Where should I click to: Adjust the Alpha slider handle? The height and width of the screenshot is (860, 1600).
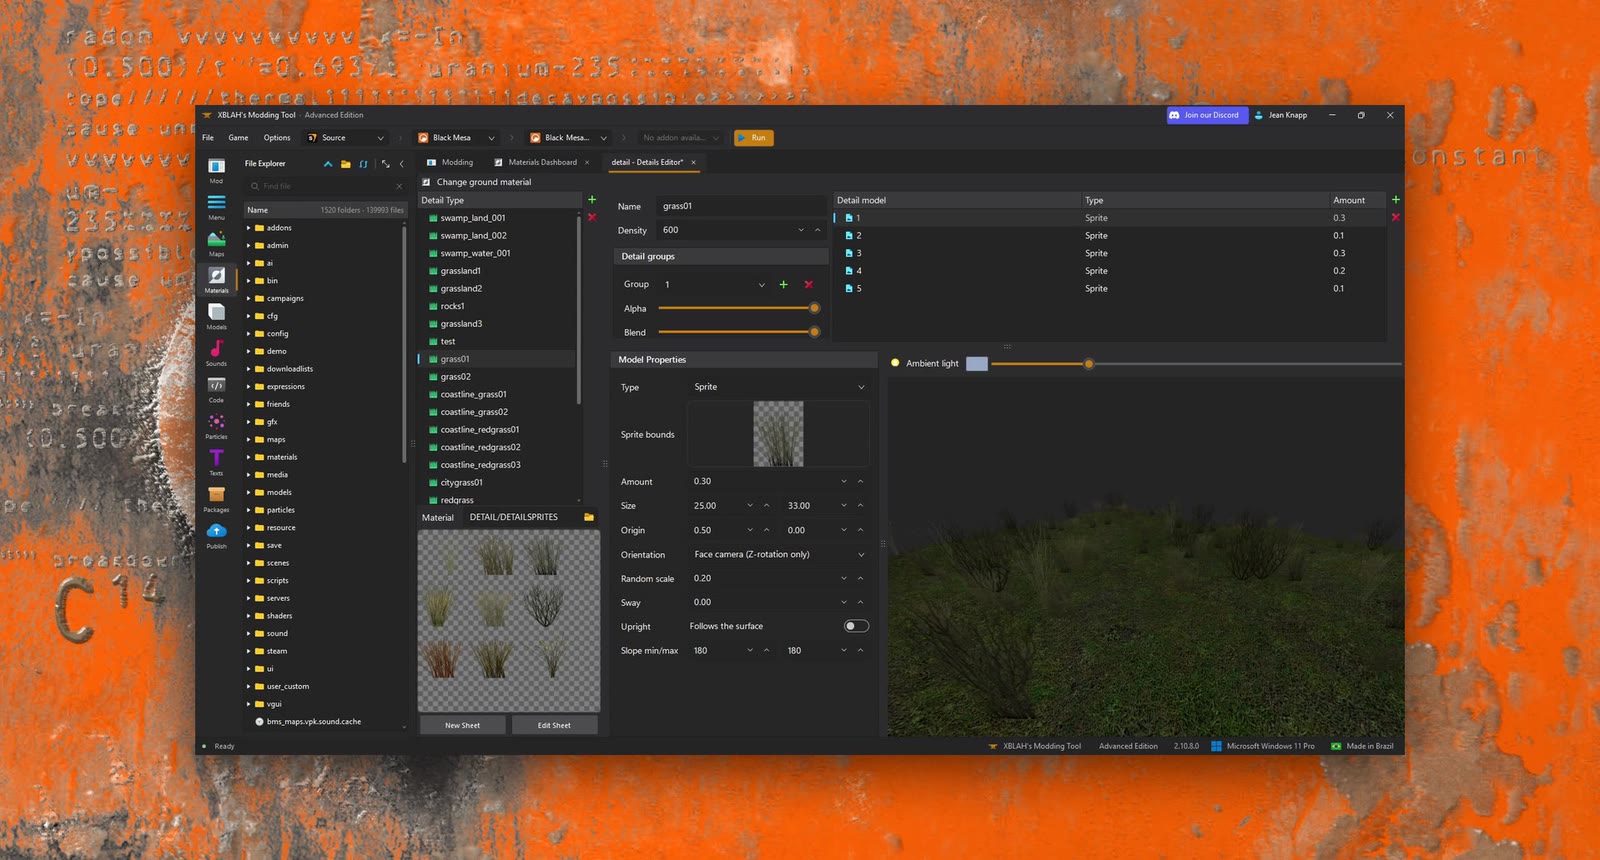tap(814, 308)
